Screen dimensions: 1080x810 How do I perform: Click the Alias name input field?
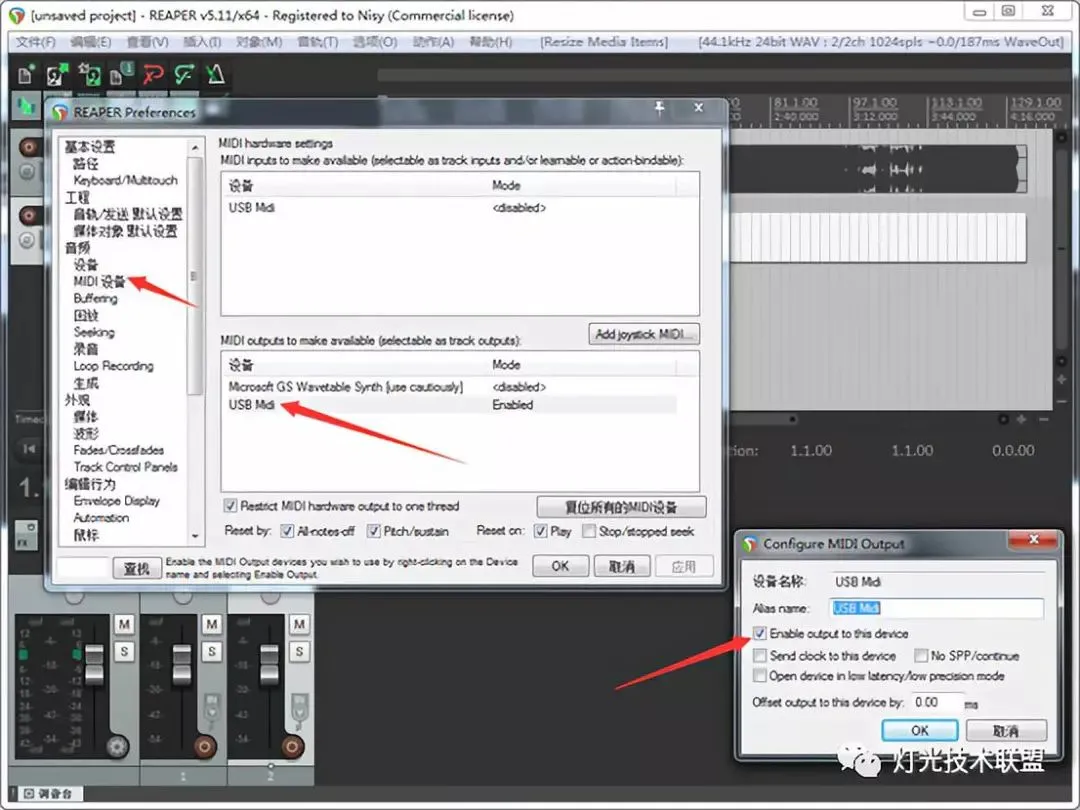pyautogui.click(x=937, y=608)
